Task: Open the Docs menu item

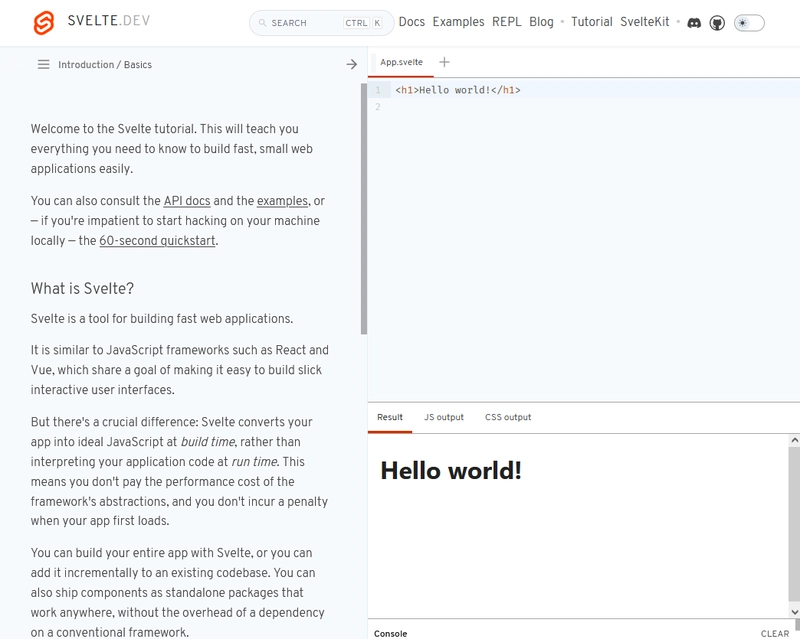Action: [411, 22]
